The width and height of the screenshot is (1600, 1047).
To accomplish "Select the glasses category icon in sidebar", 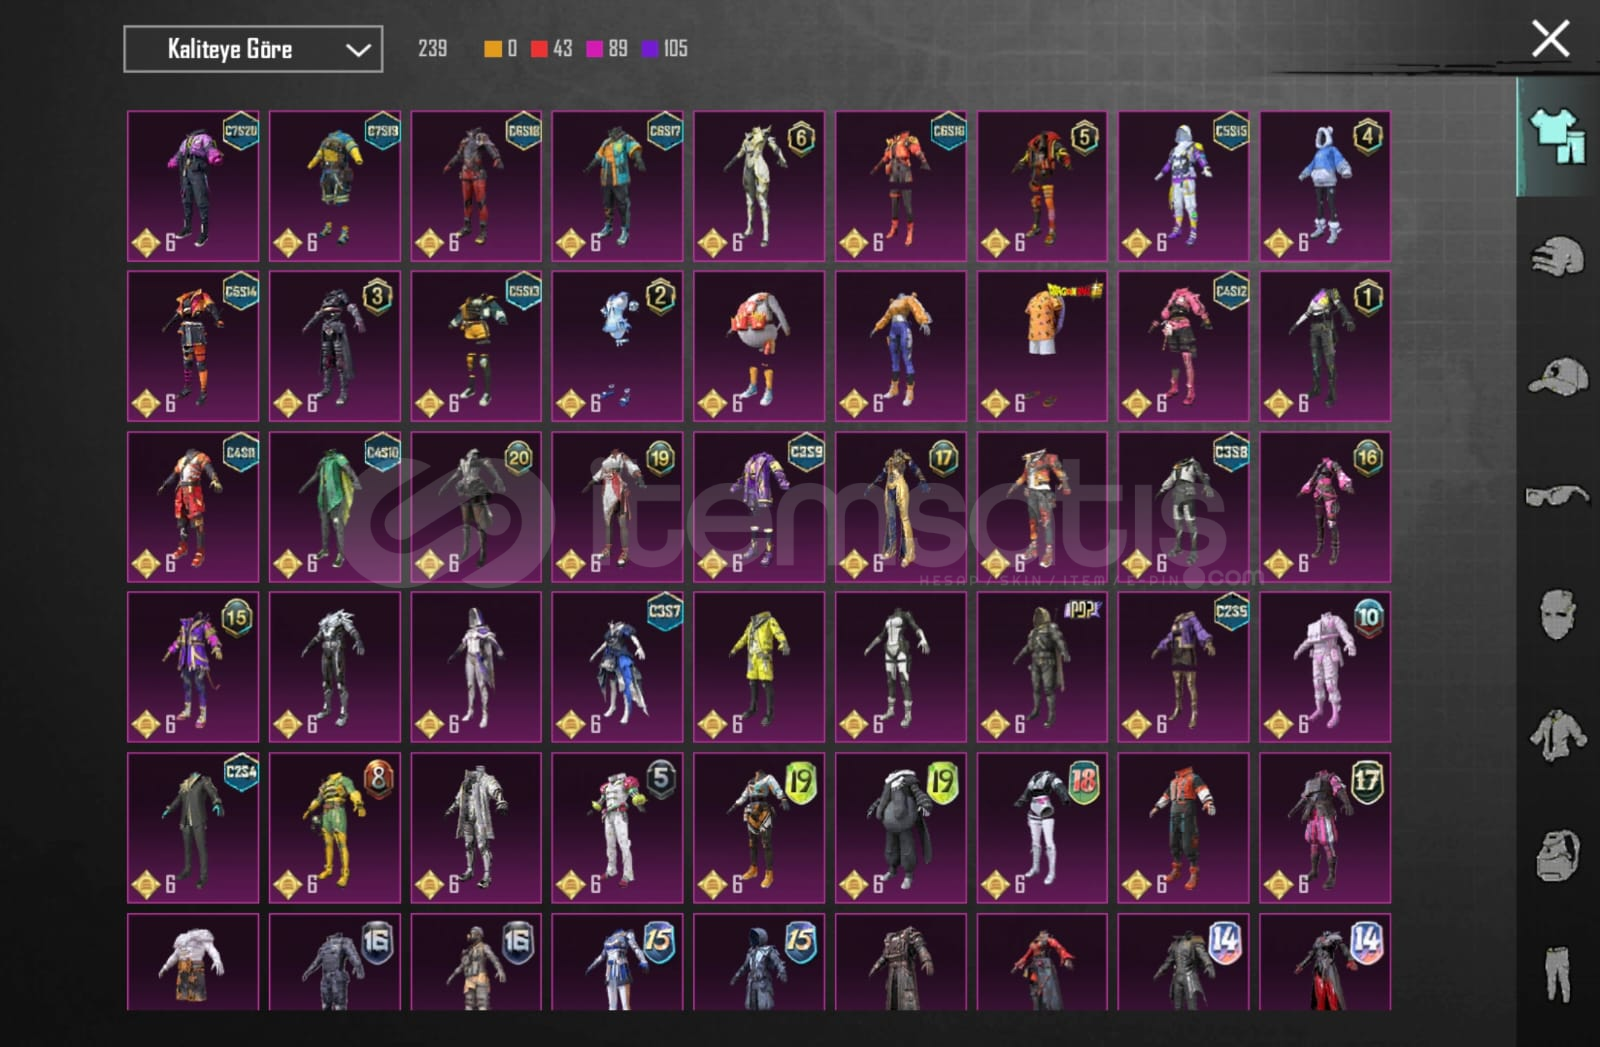I will 1557,495.
